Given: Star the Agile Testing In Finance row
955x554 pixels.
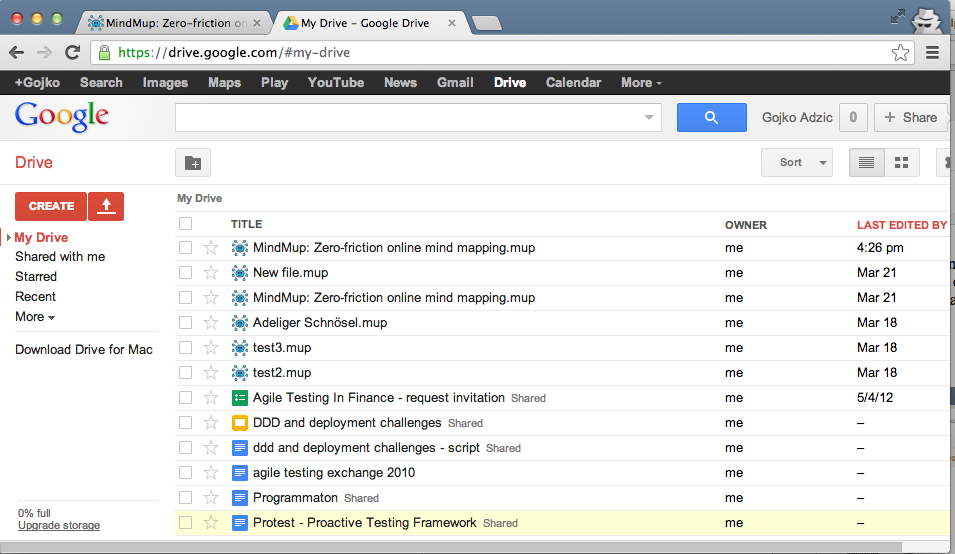Looking at the screenshot, I should pyautogui.click(x=211, y=398).
